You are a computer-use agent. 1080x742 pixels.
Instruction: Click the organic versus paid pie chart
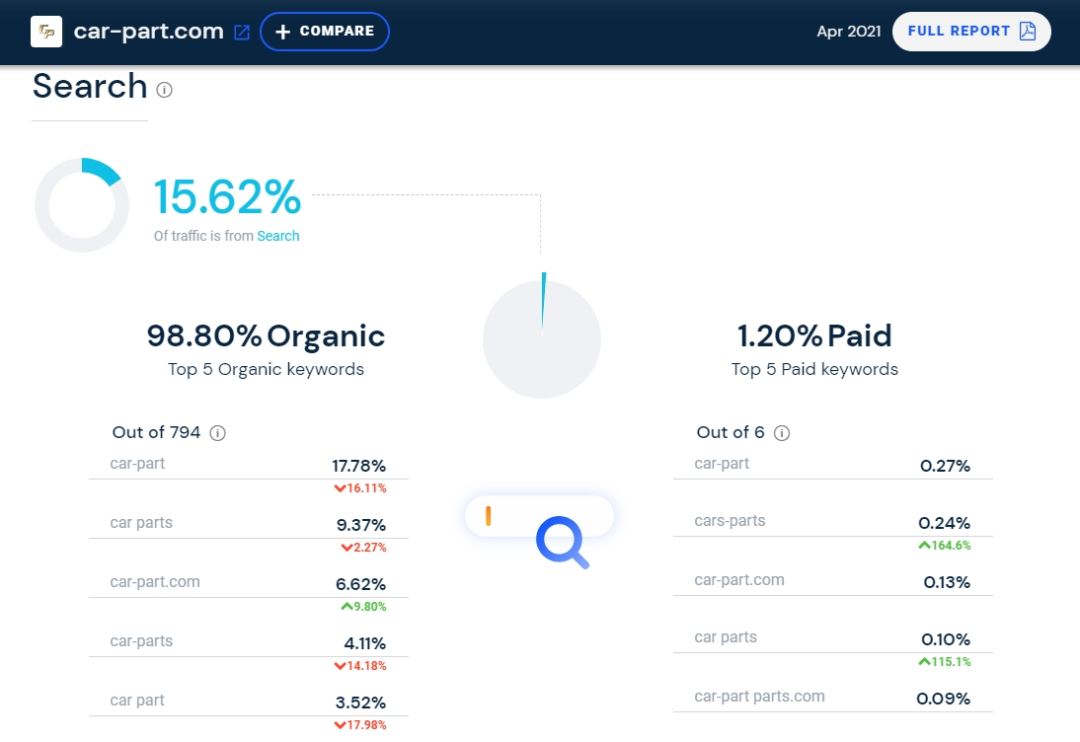coord(541,340)
